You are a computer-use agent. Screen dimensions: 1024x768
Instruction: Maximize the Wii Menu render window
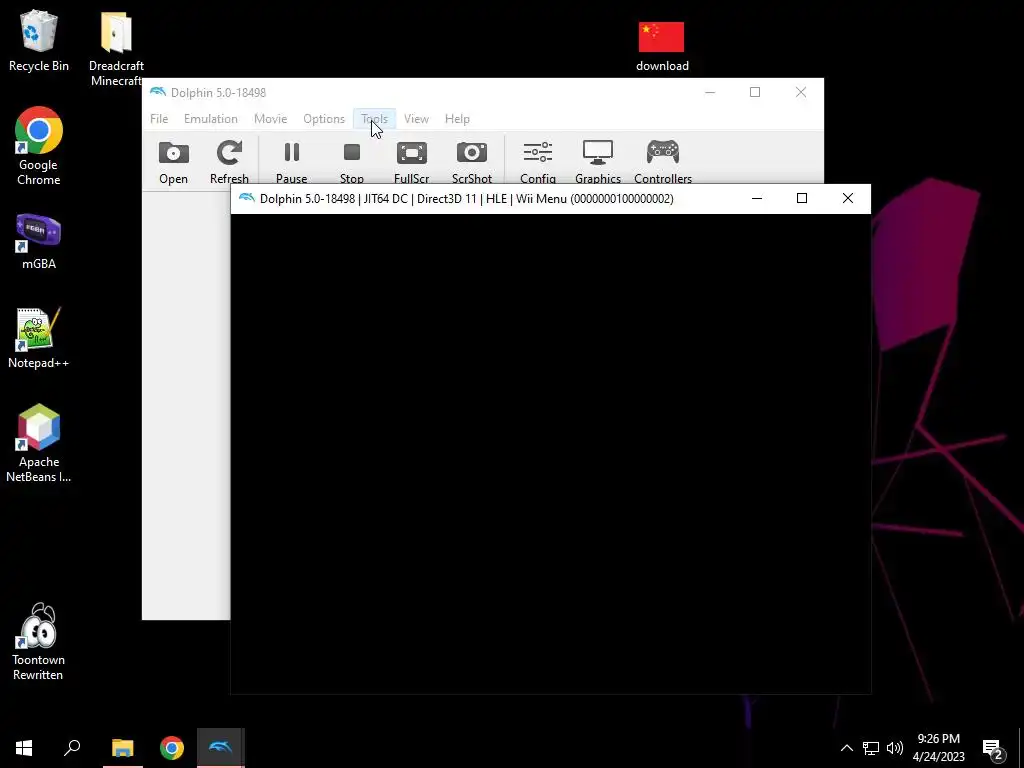(x=802, y=199)
